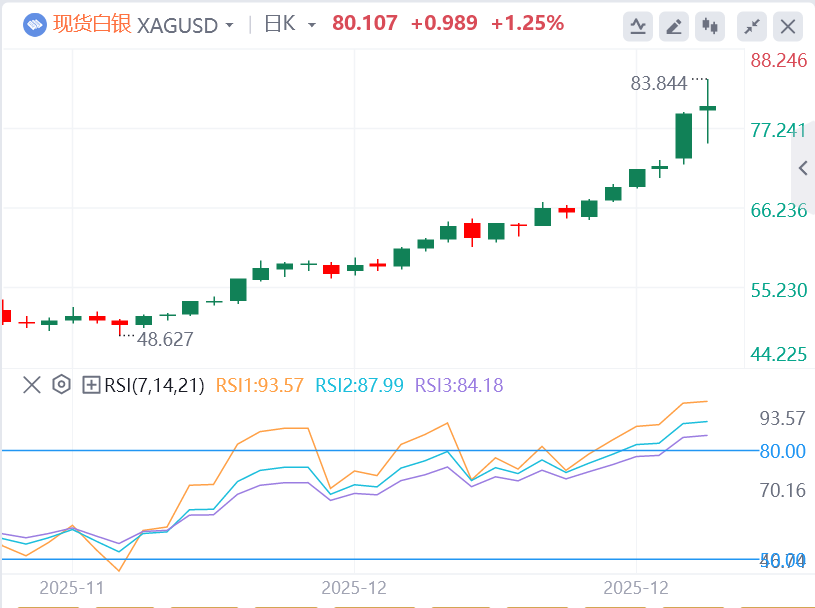
Task: Close the chart with X button
Action: click(788, 26)
